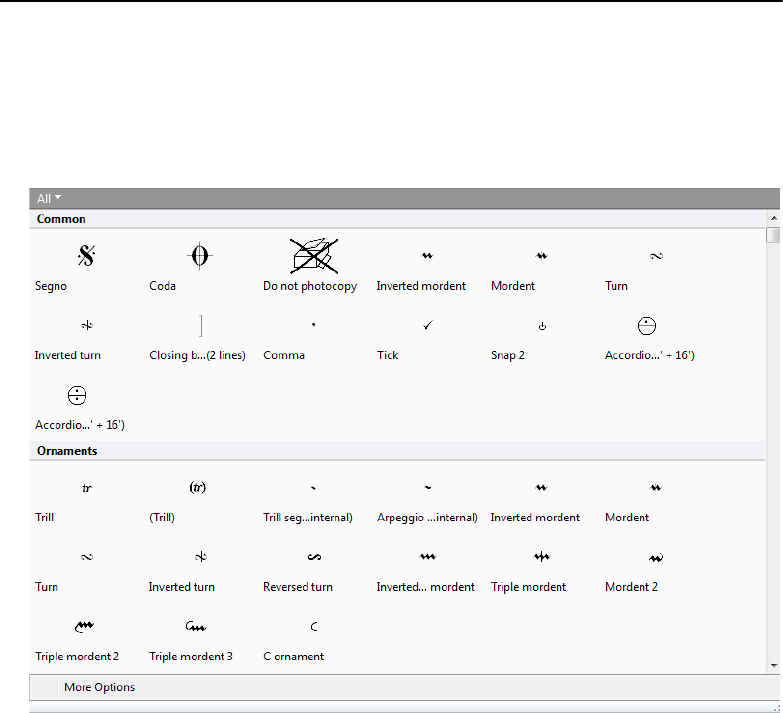Open the All category filter dropdown
The height and width of the screenshot is (713, 783).
pyautogui.click(x=48, y=198)
